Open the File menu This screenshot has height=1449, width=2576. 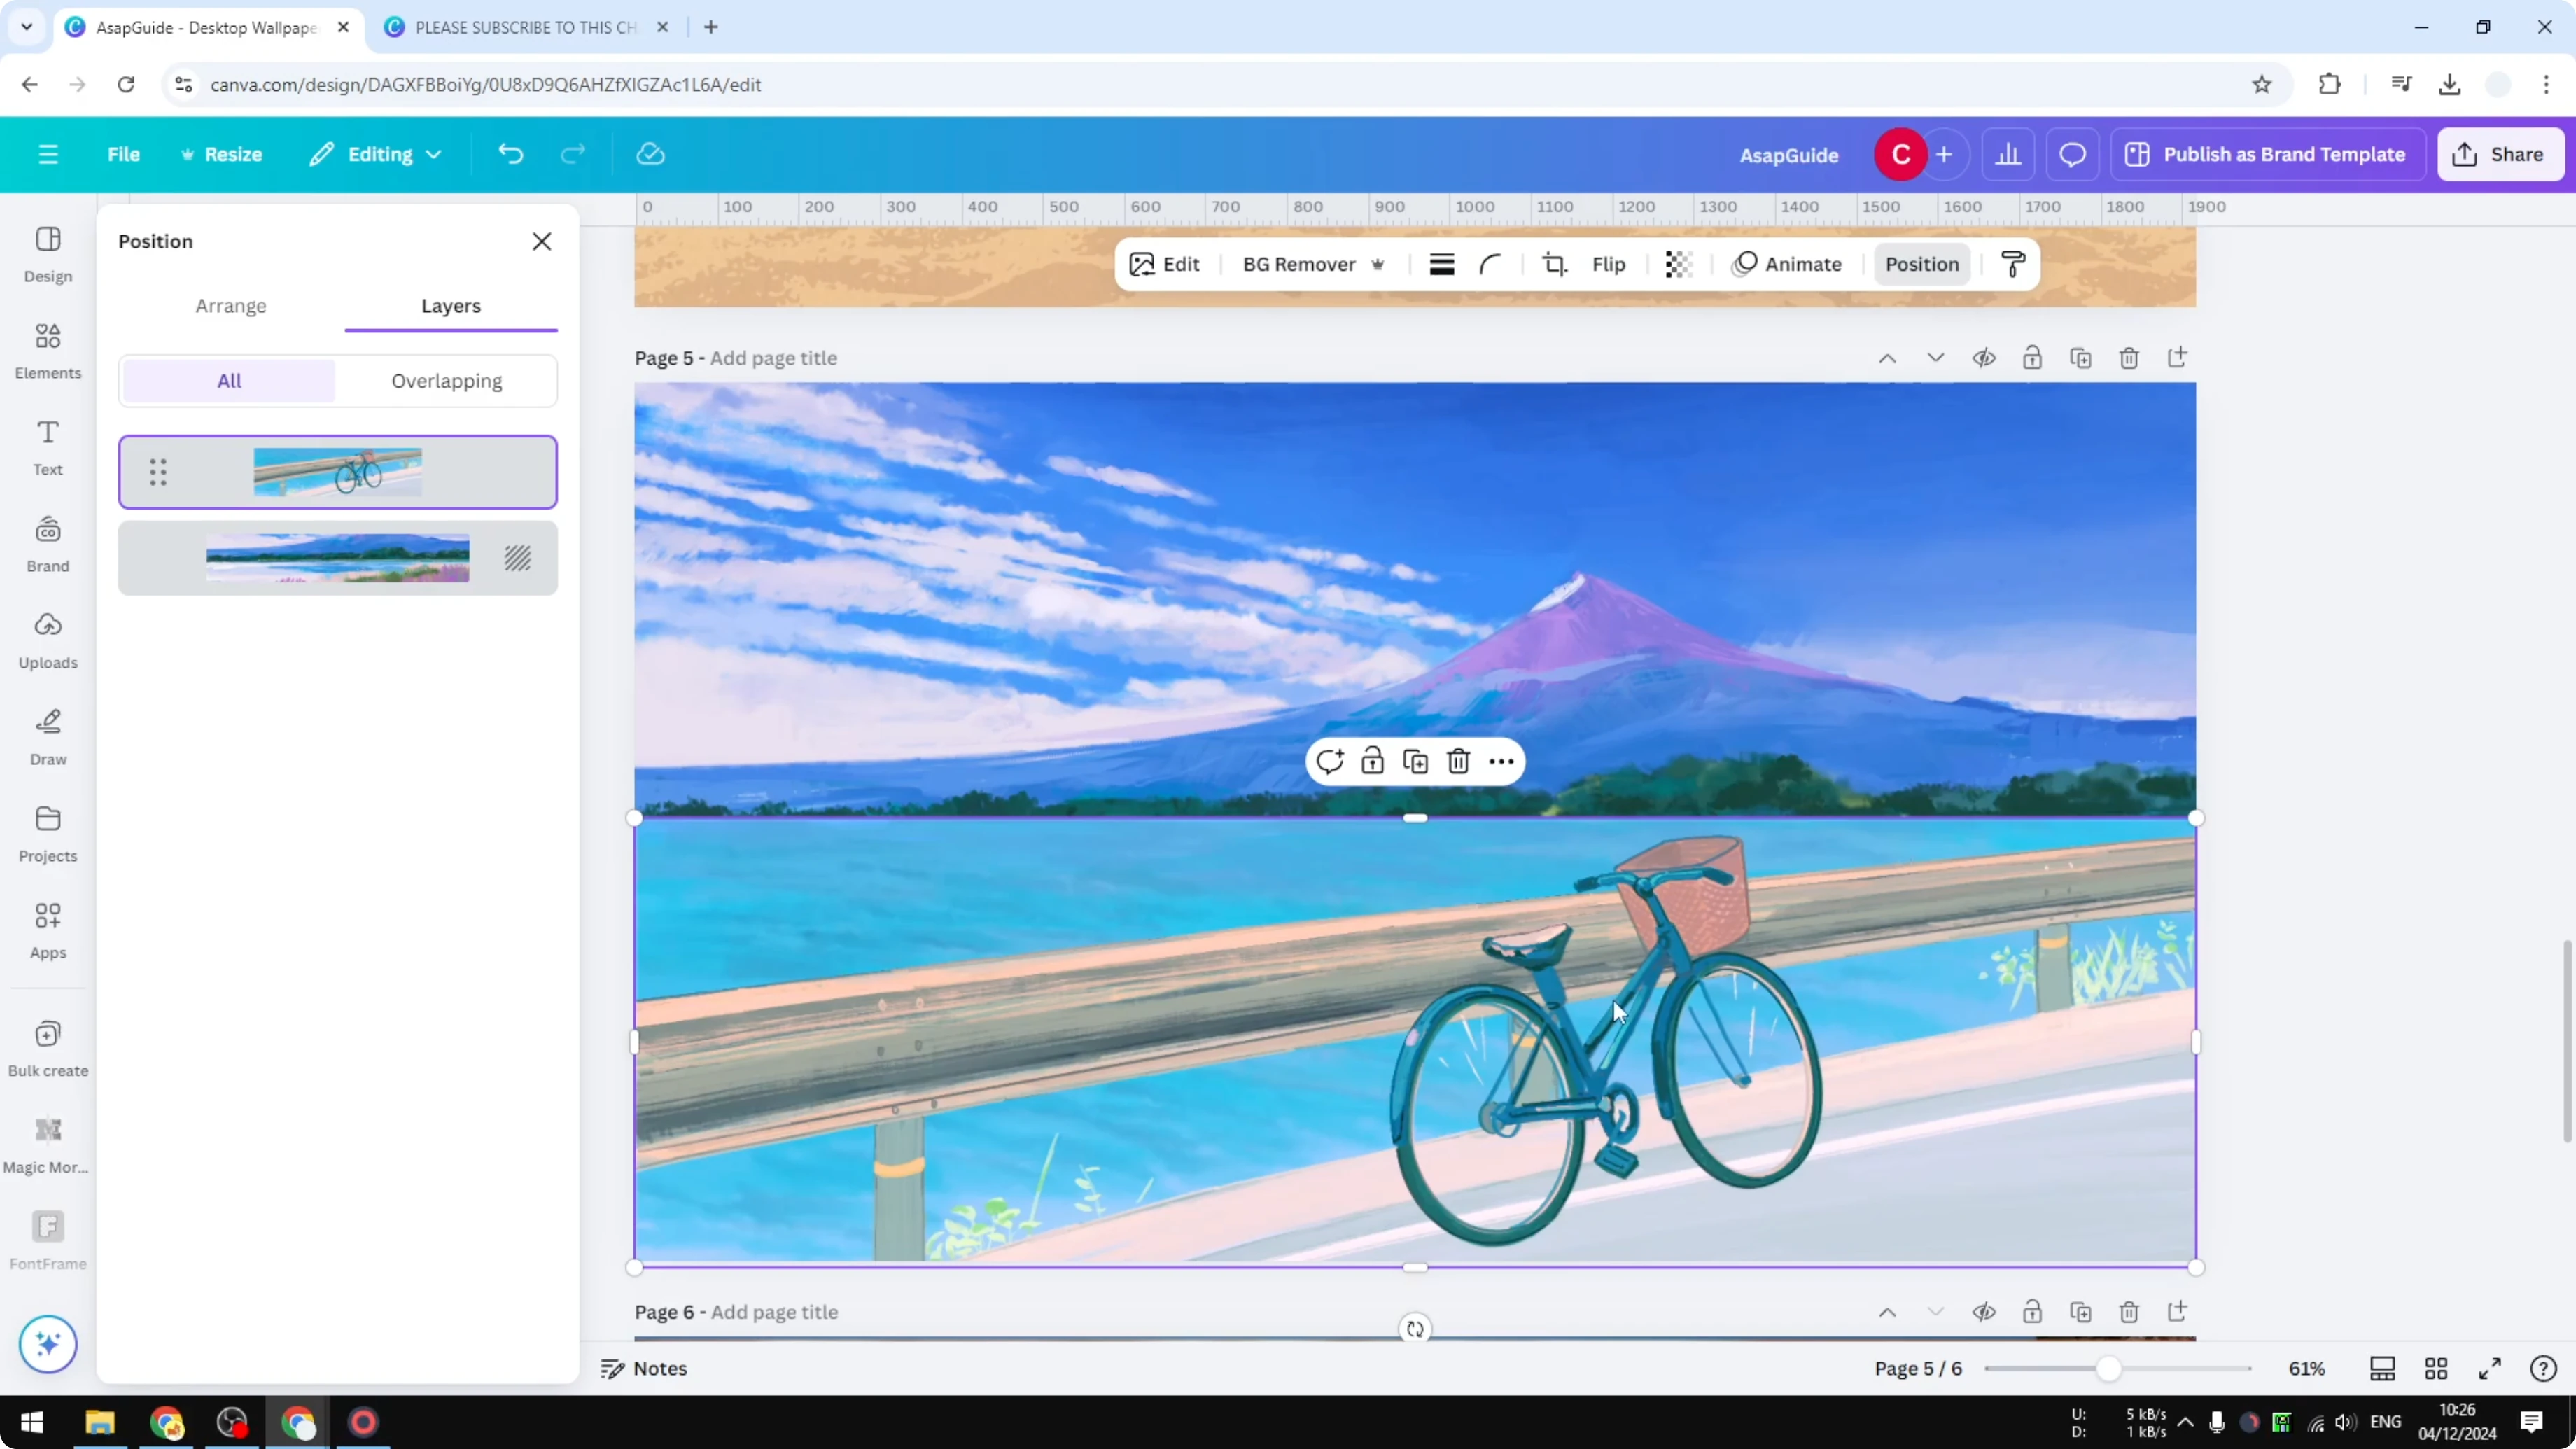point(124,153)
